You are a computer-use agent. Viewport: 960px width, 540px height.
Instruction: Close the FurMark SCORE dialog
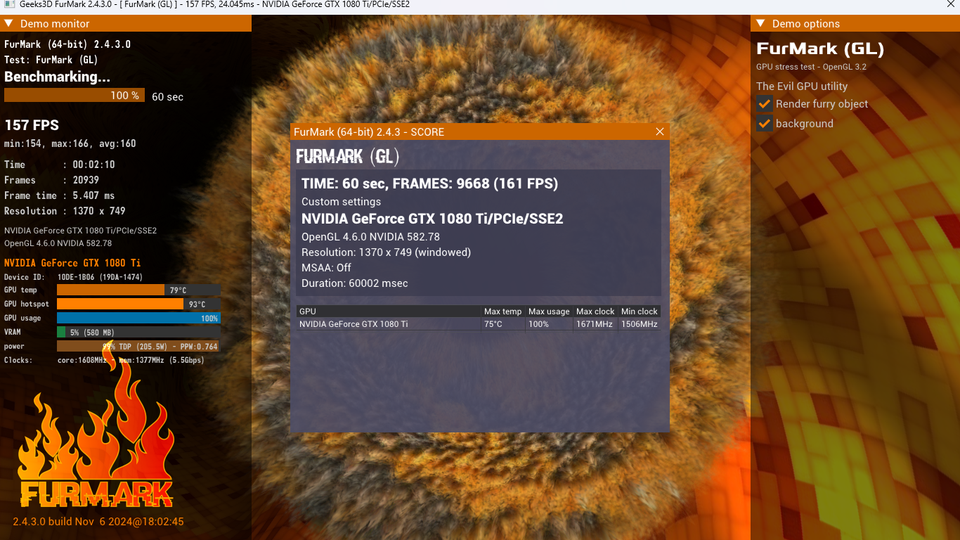pos(659,132)
